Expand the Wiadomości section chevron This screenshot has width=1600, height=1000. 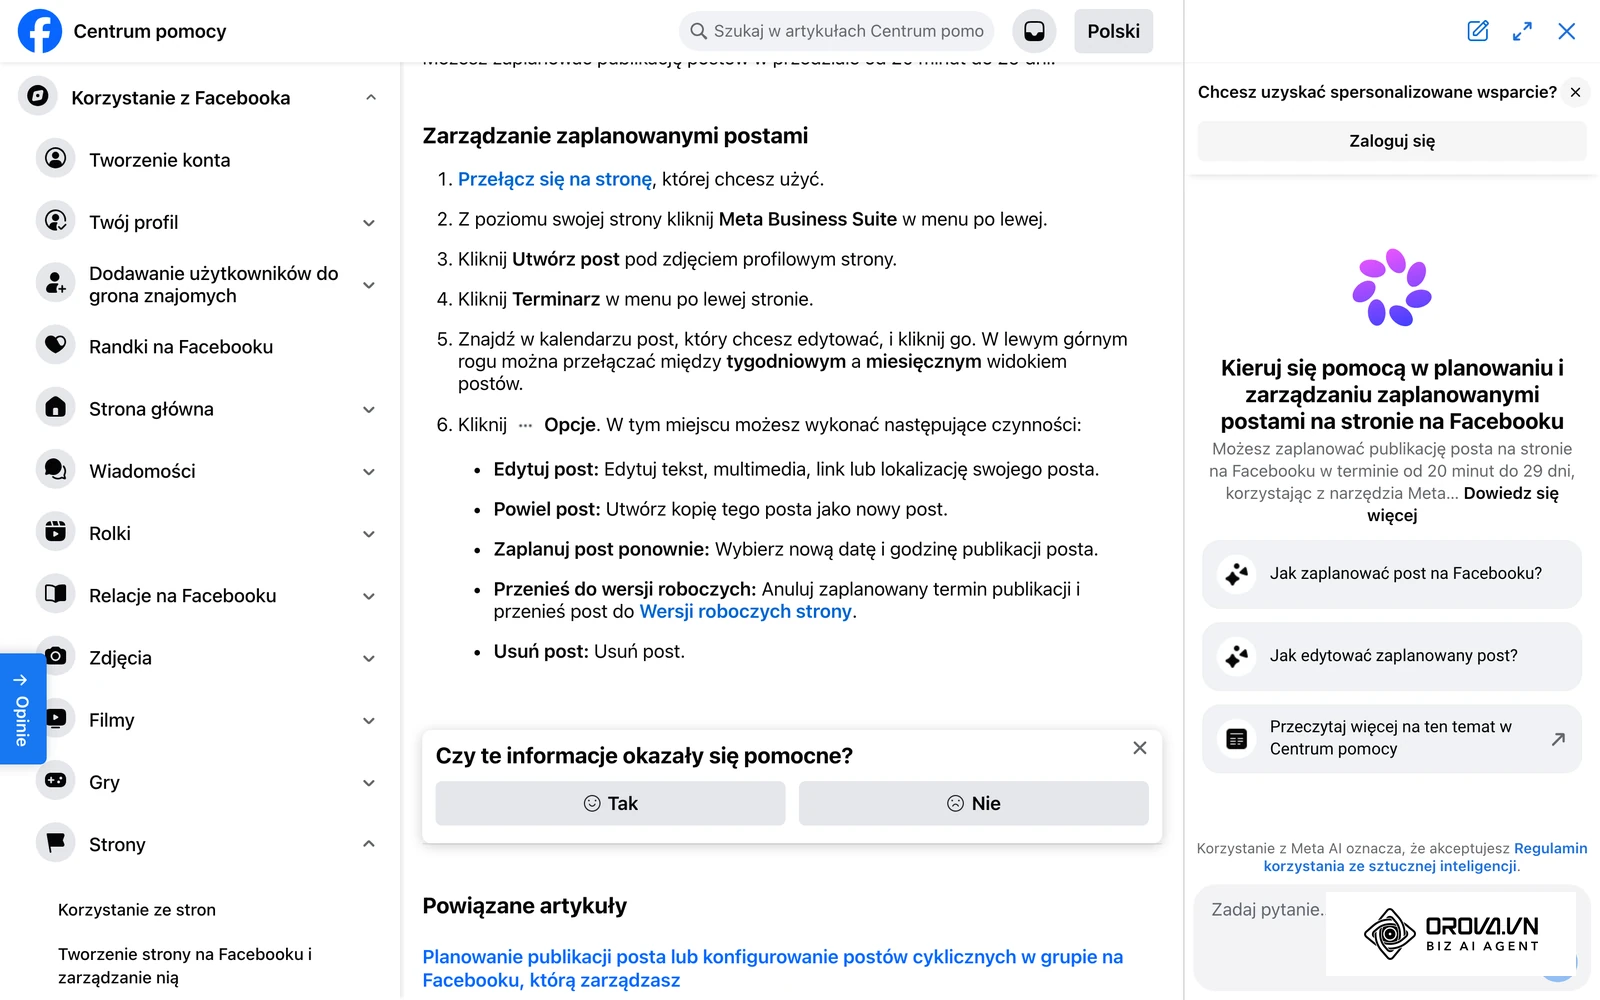(x=369, y=472)
